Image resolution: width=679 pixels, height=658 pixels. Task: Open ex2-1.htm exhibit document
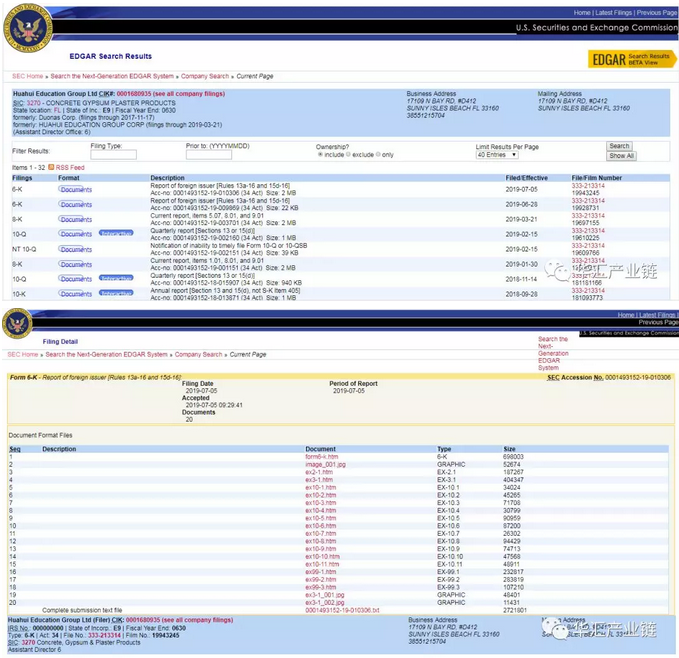coord(319,472)
